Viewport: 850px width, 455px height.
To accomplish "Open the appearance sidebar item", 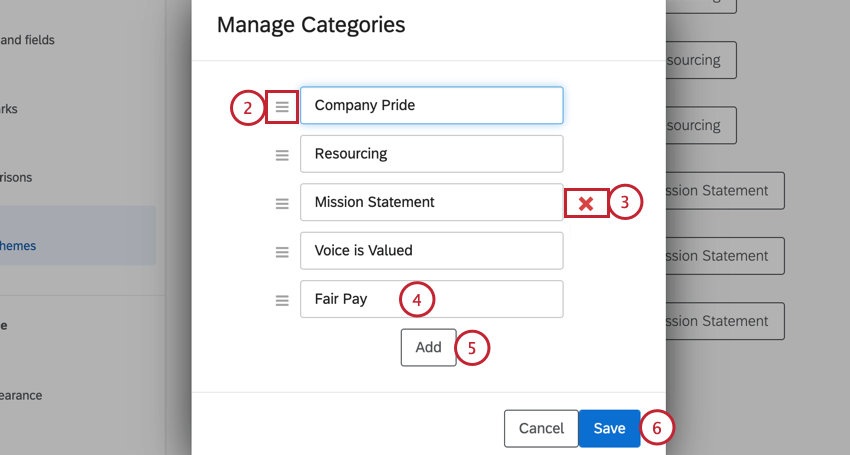I will click(x=22, y=395).
